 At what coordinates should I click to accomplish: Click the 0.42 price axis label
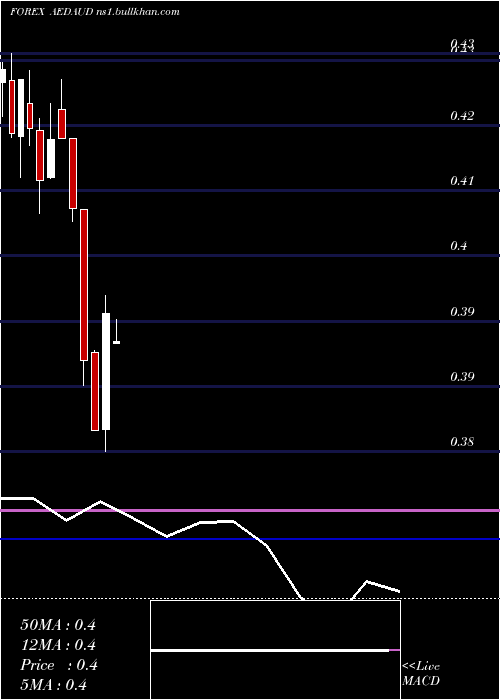click(x=462, y=116)
